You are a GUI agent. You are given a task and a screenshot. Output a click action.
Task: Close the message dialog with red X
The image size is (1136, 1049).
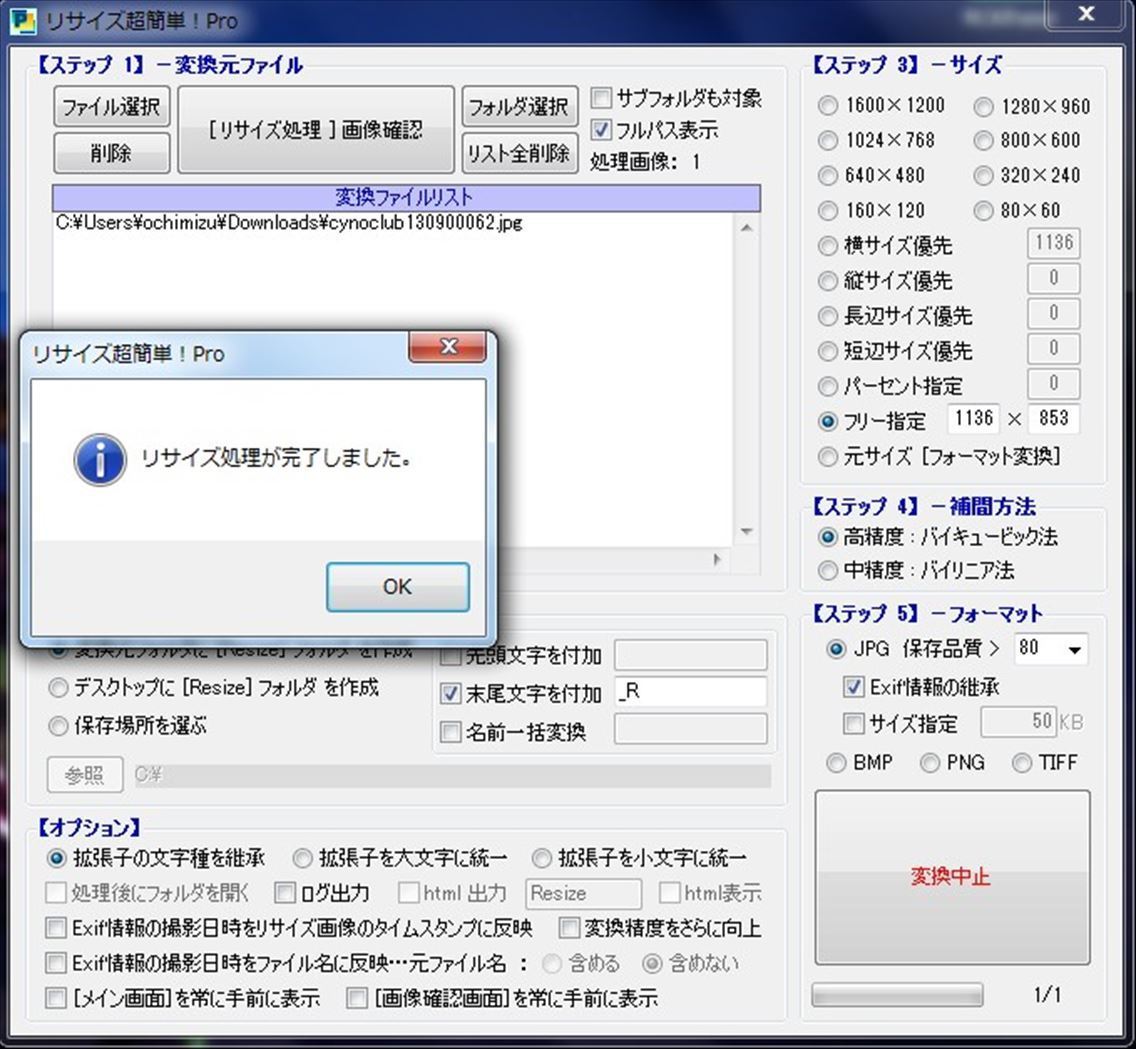pos(448,347)
